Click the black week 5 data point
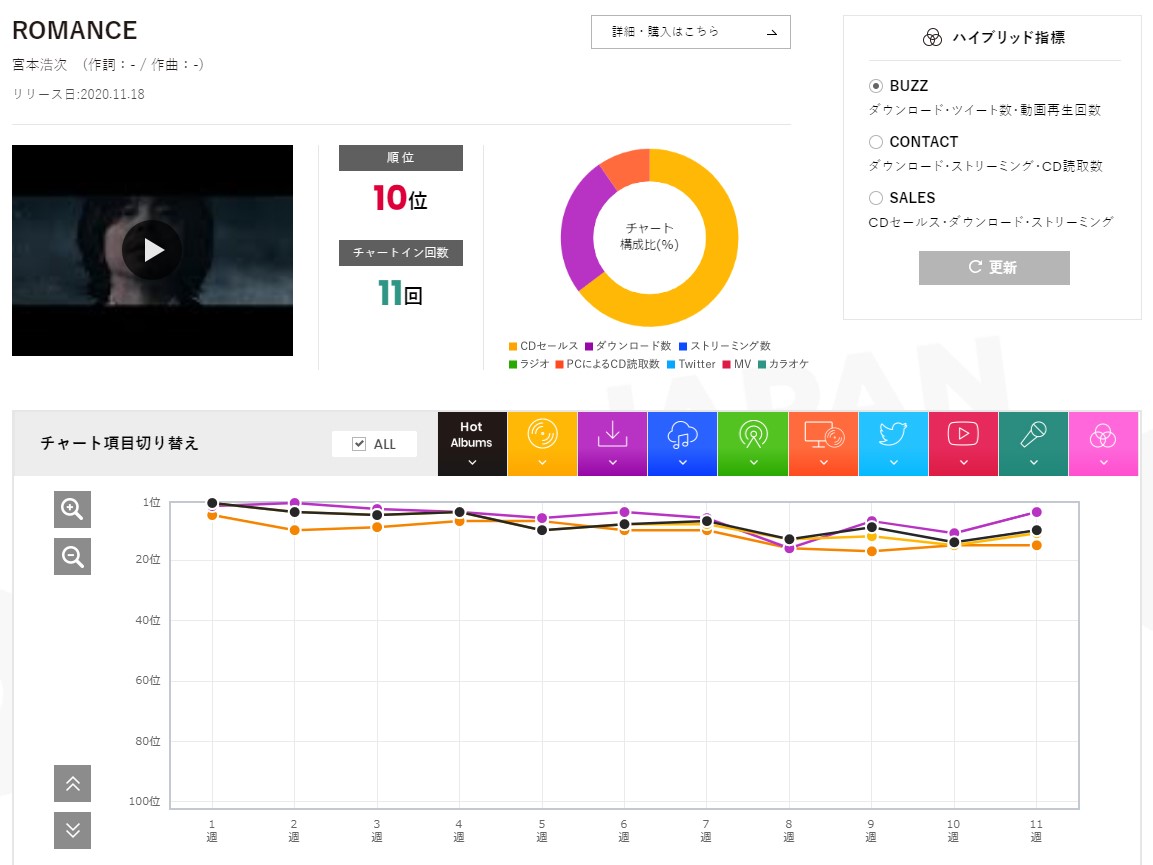The image size is (1153, 865). [x=542, y=530]
